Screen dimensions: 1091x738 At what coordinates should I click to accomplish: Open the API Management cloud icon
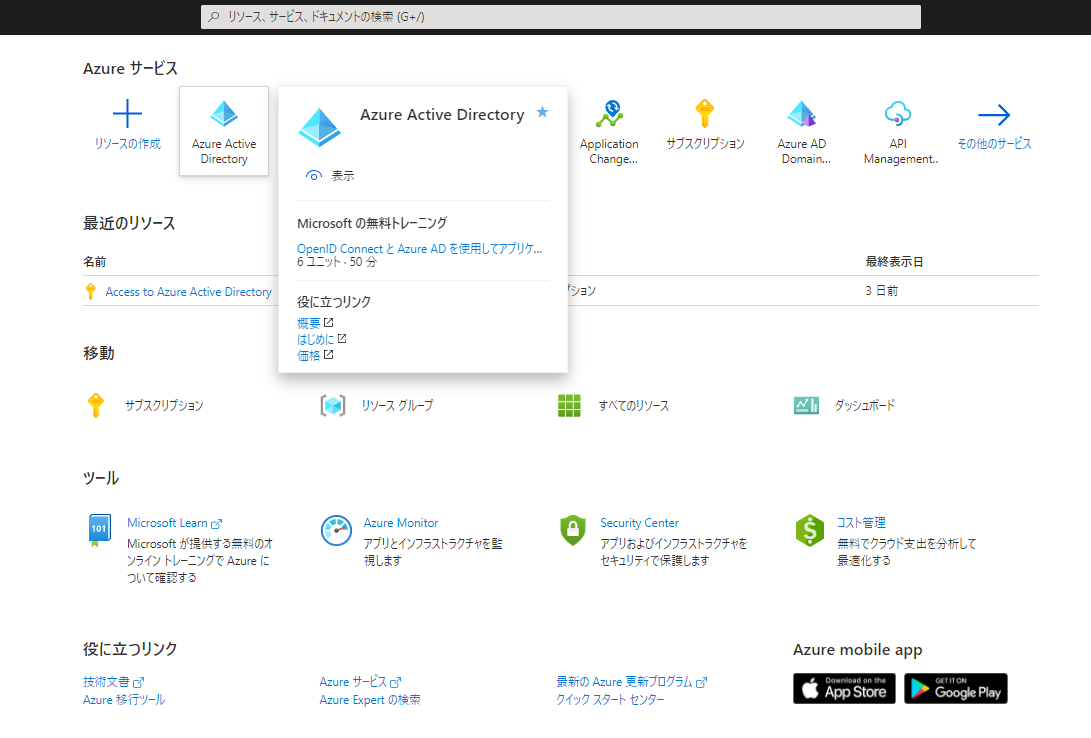898,114
